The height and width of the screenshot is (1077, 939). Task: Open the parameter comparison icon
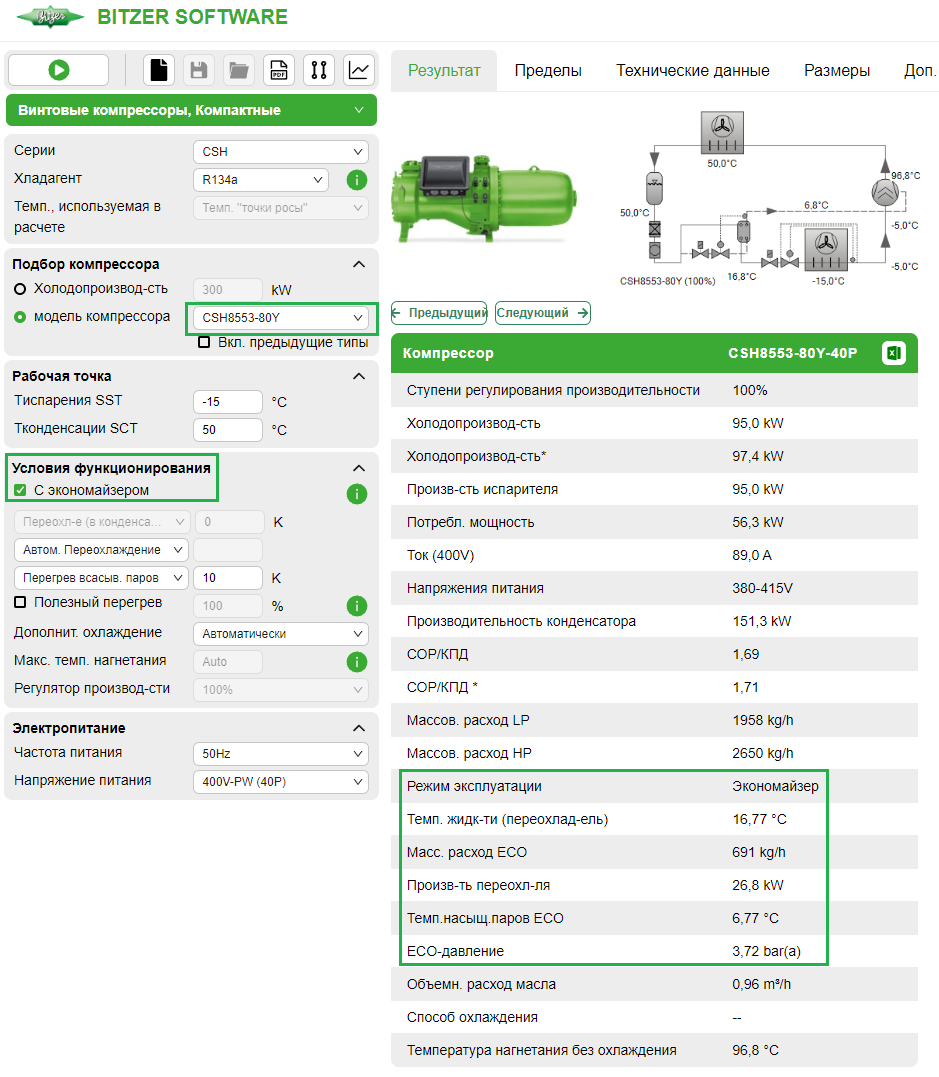[318, 70]
